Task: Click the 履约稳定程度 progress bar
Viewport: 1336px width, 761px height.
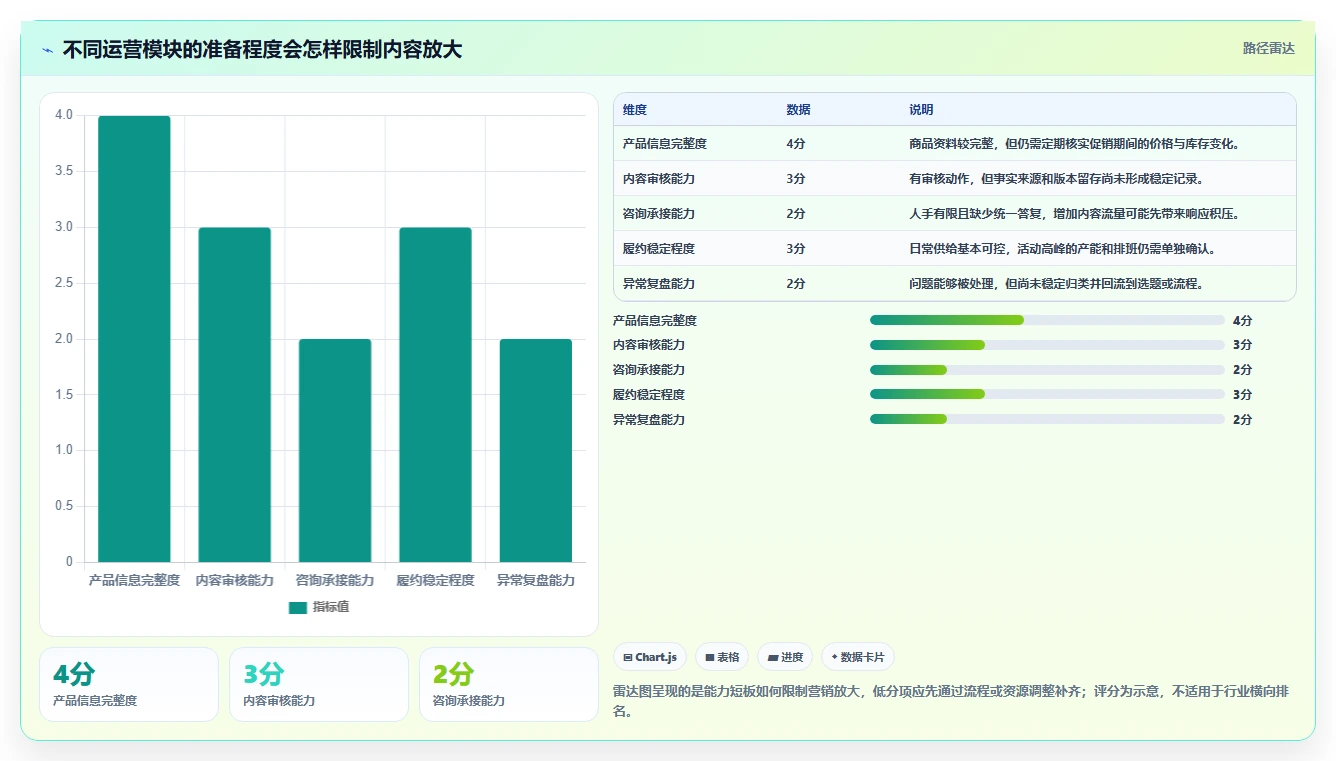Action: [1047, 394]
